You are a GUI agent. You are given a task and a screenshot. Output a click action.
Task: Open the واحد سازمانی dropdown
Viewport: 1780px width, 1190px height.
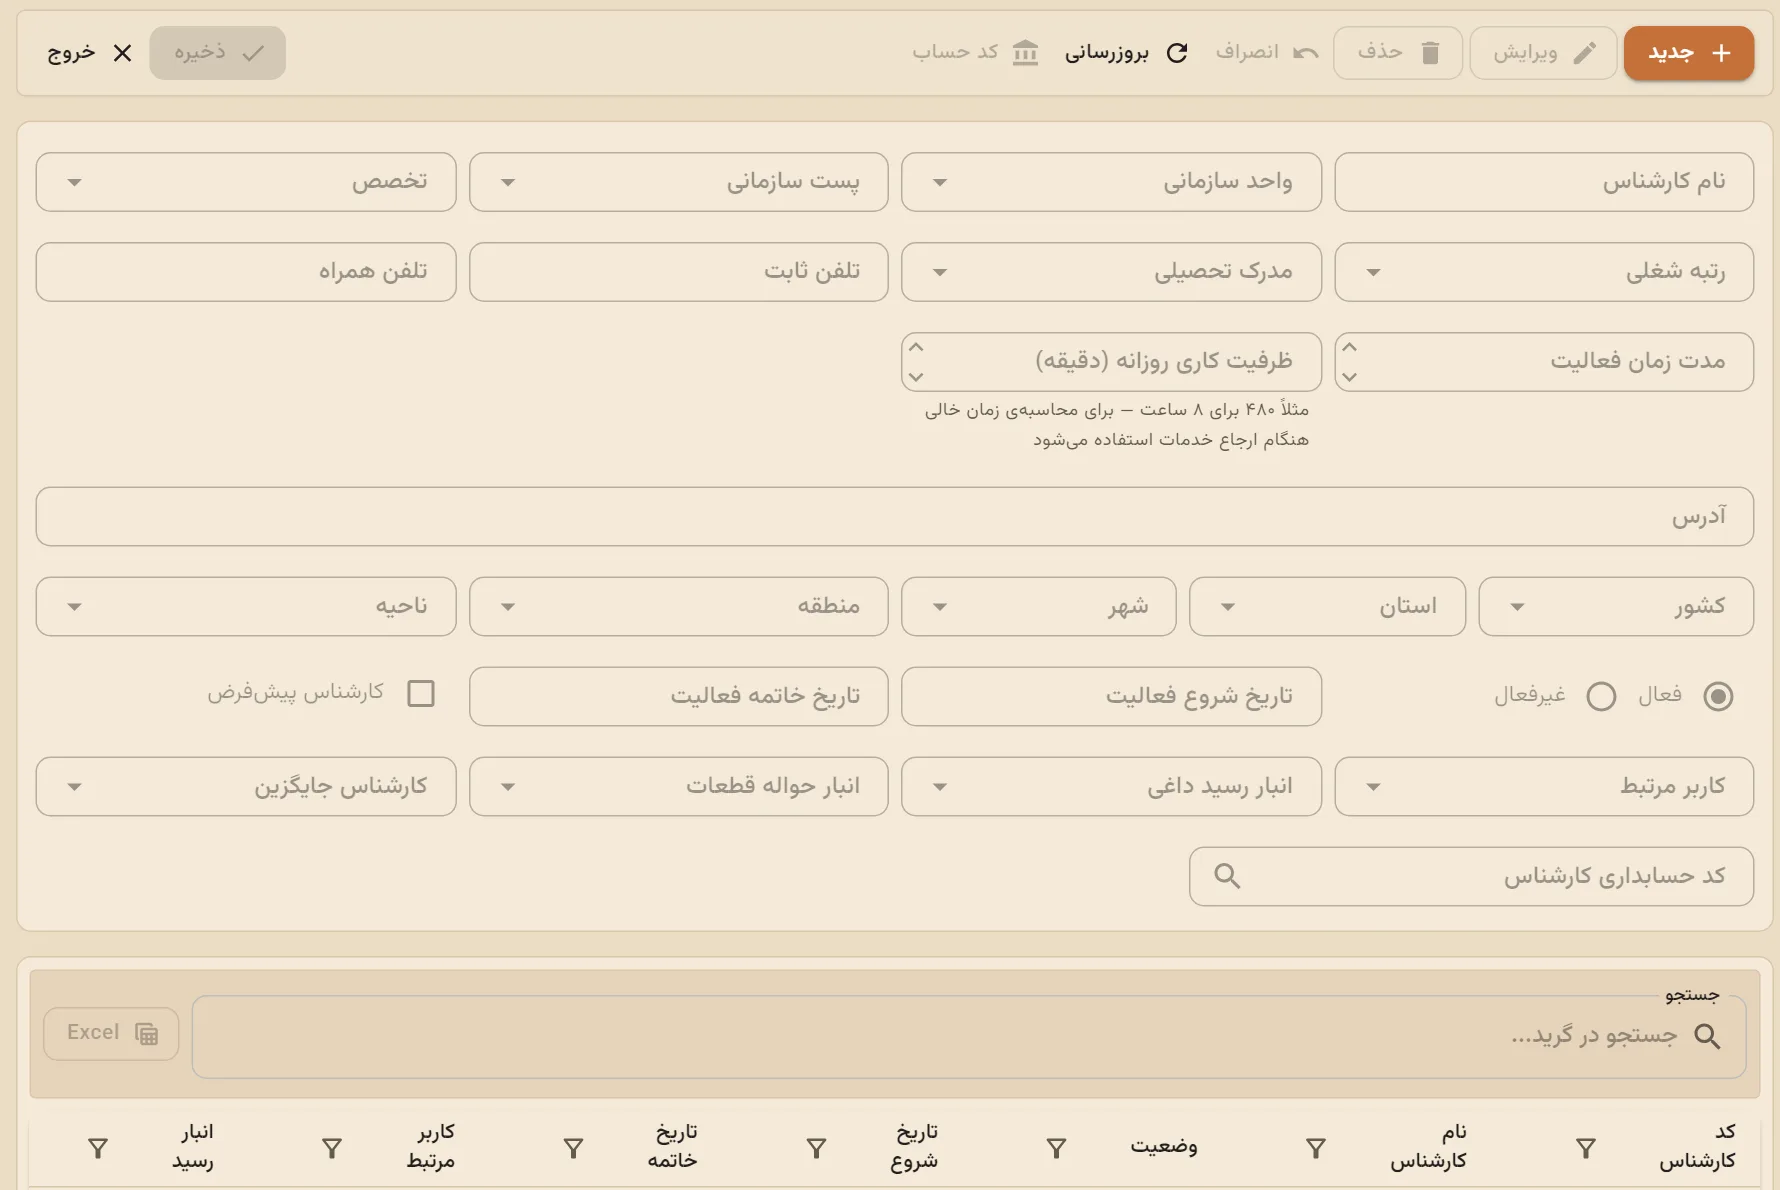click(1111, 182)
